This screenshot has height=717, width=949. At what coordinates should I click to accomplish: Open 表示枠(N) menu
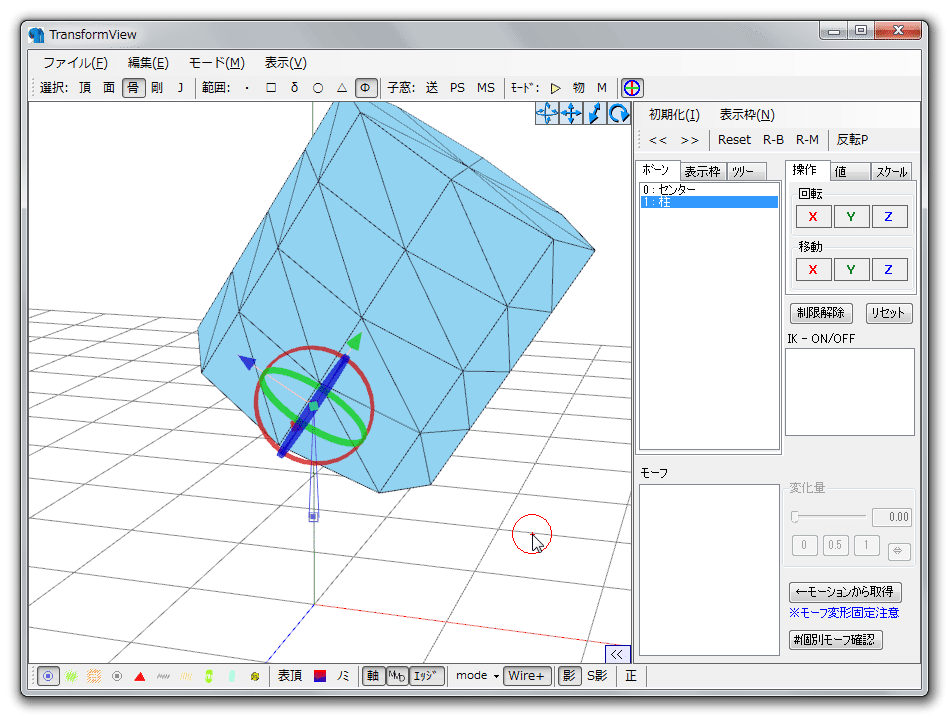(x=747, y=115)
